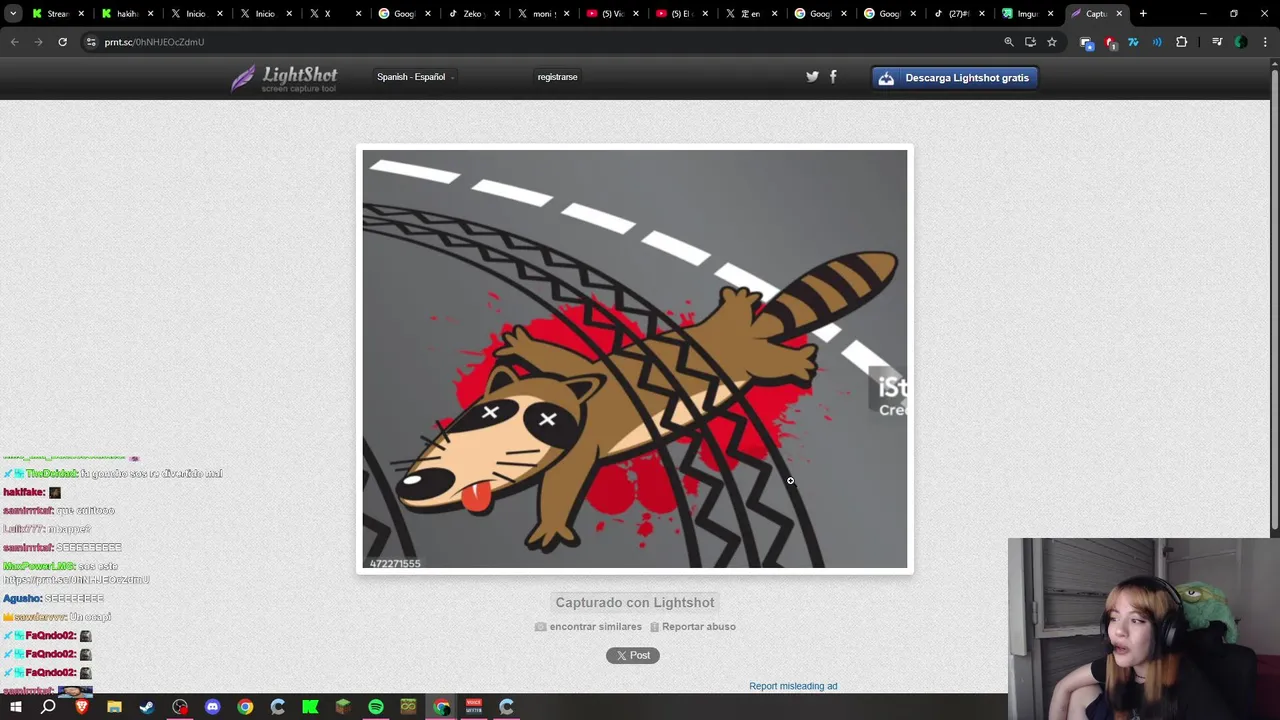Click the forward arrow in browser toolbar
This screenshot has width=1280, height=720.
pyautogui.click(x=38, y=42)
